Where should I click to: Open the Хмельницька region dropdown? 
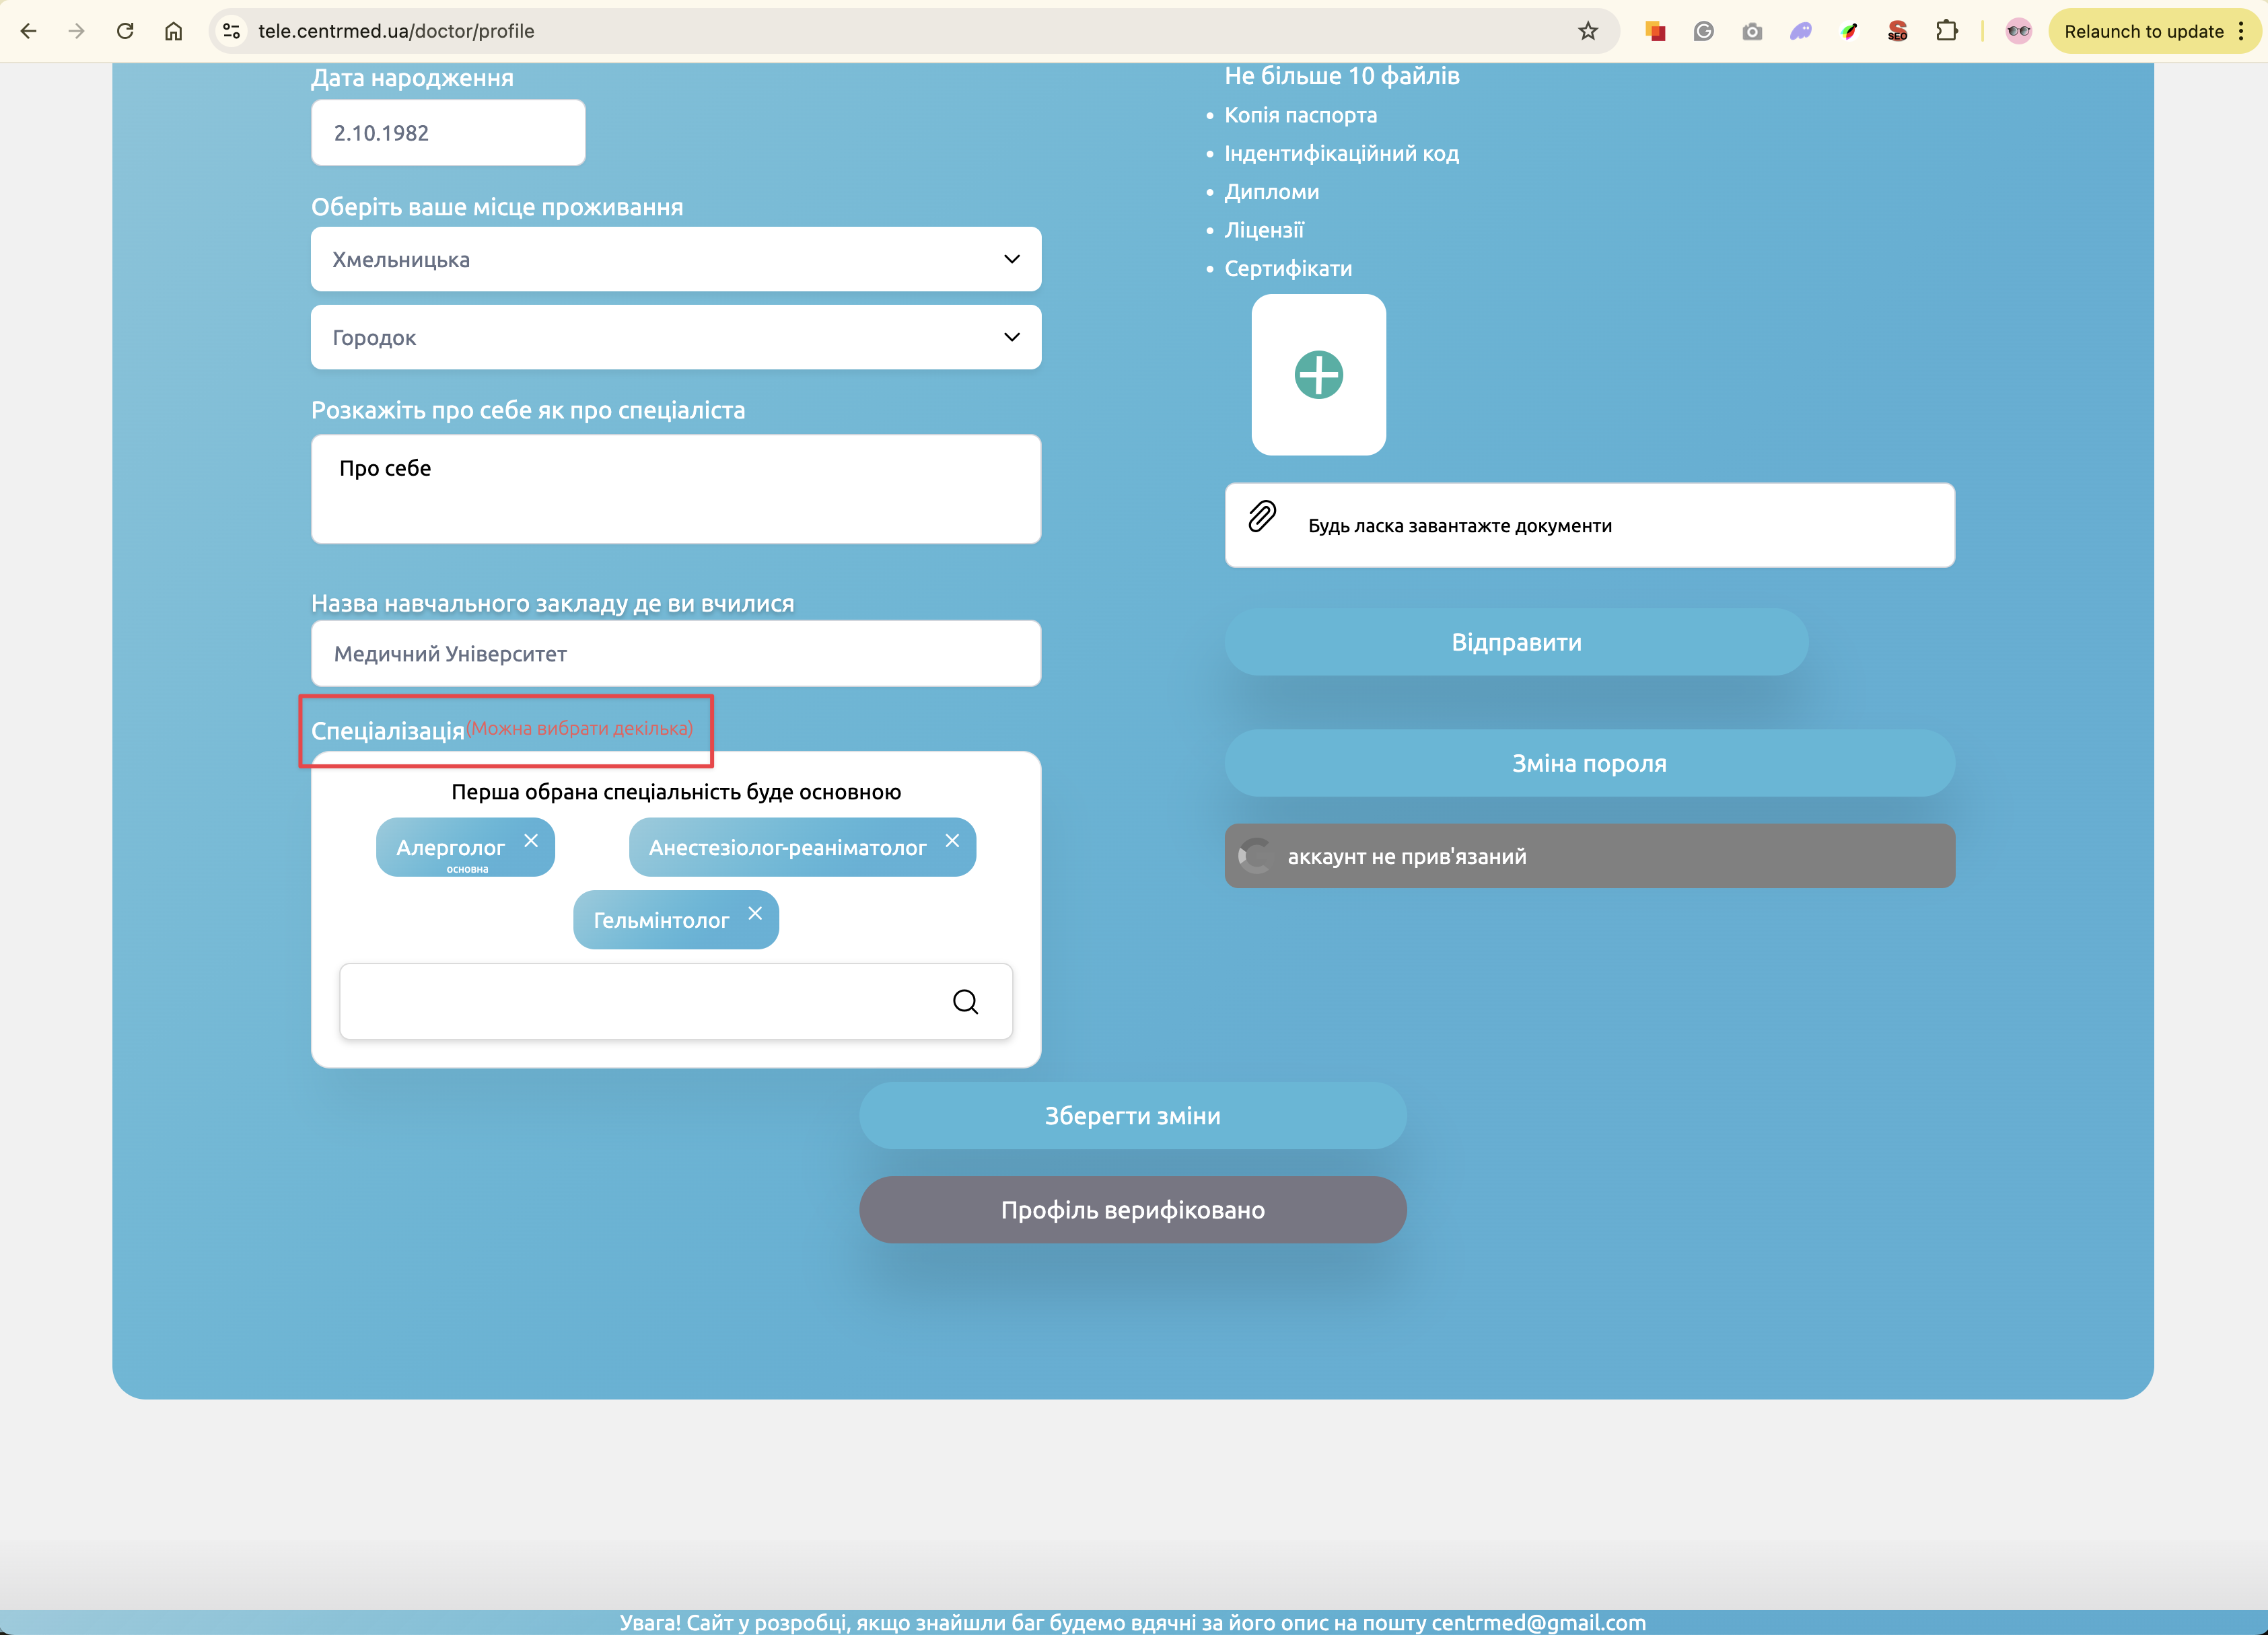[x=675, y=259]
